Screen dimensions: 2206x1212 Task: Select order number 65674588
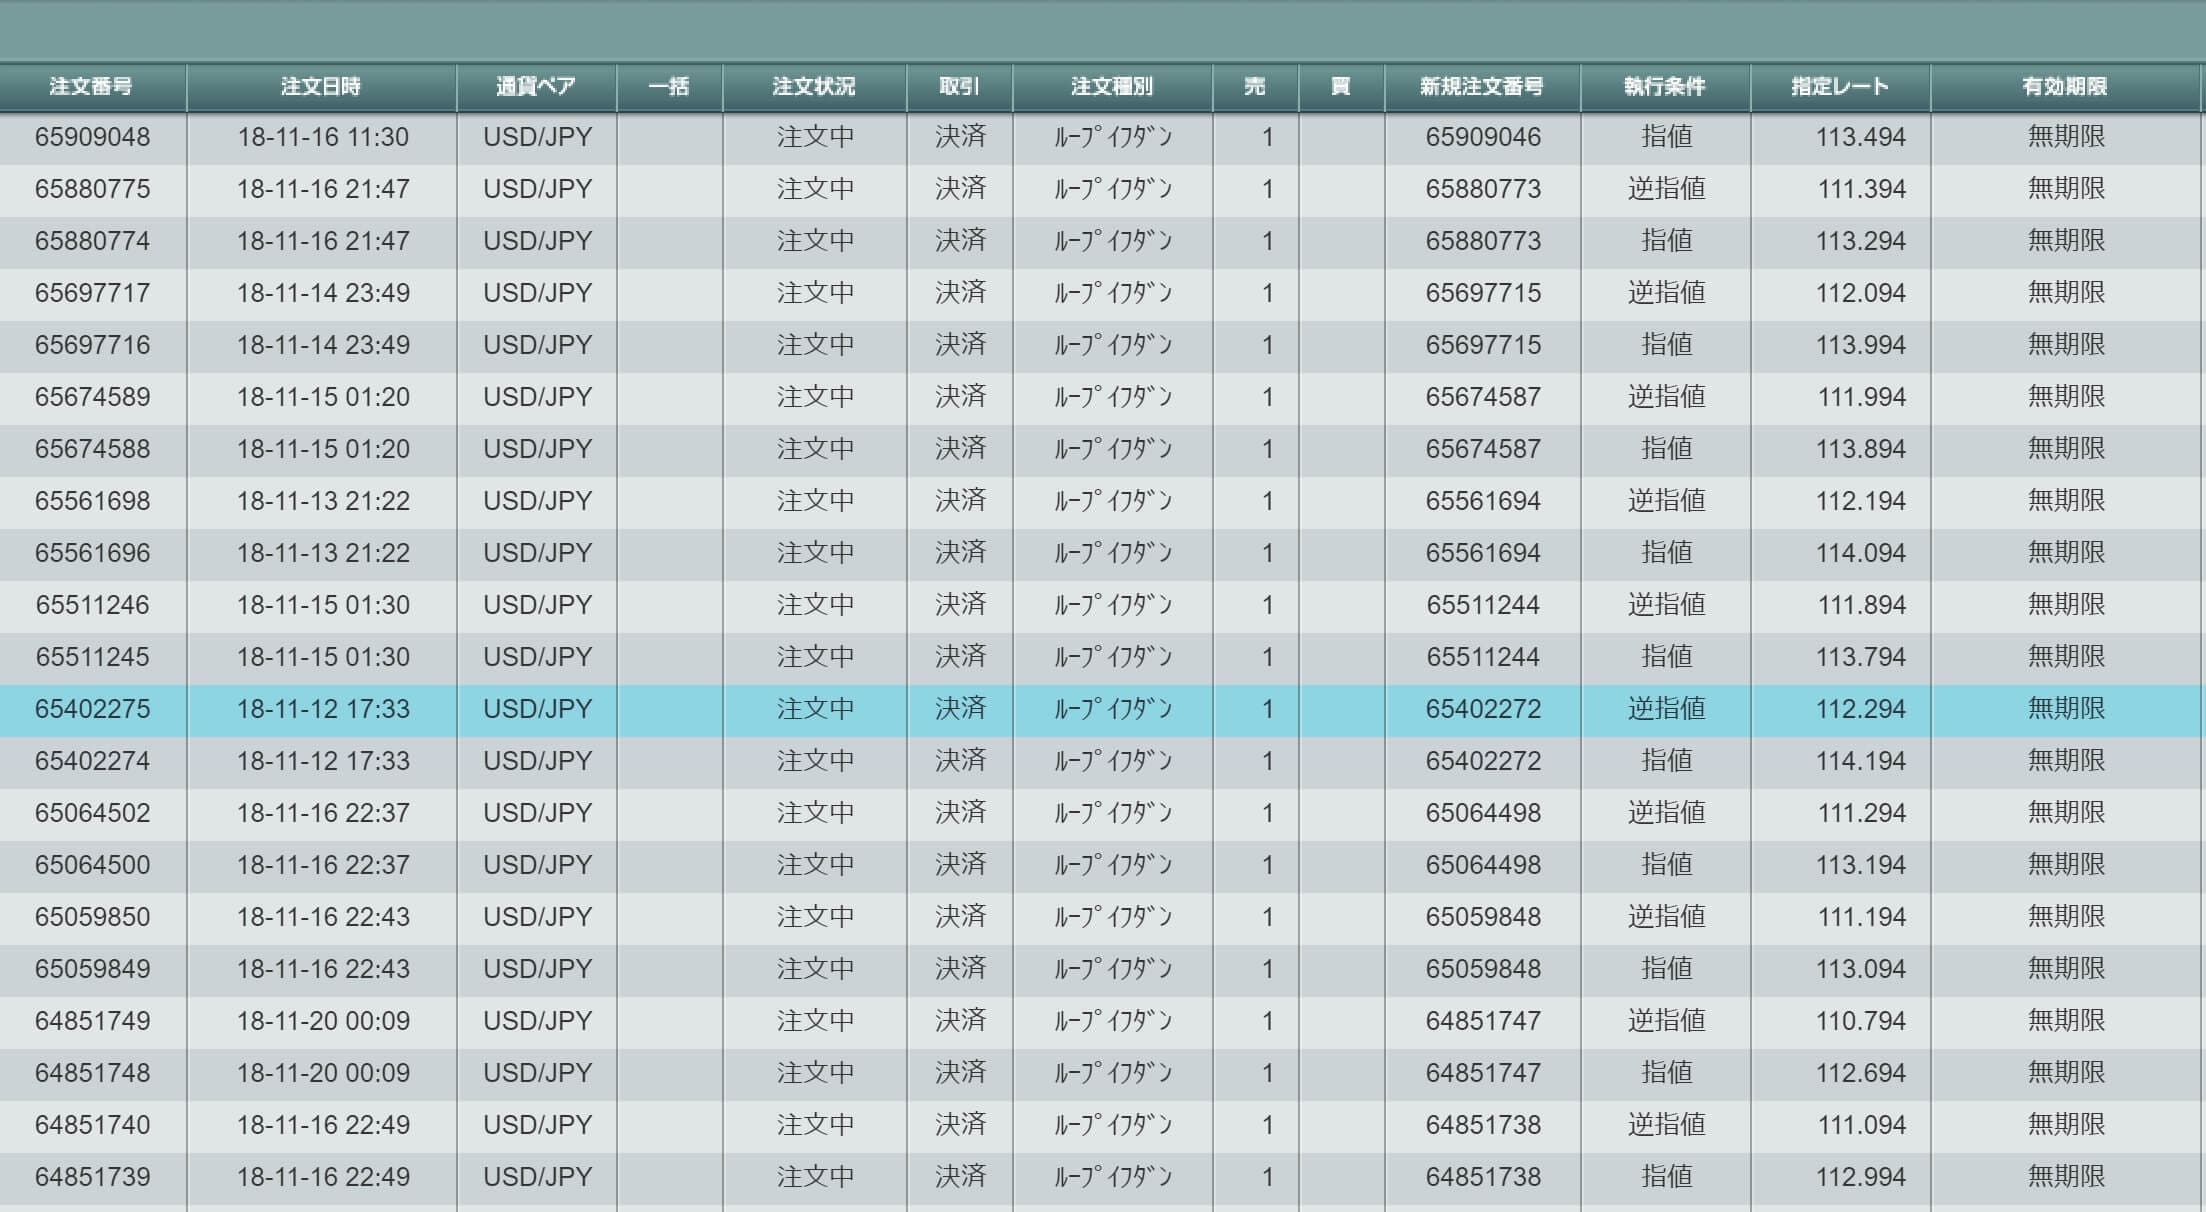coord(92,449)
